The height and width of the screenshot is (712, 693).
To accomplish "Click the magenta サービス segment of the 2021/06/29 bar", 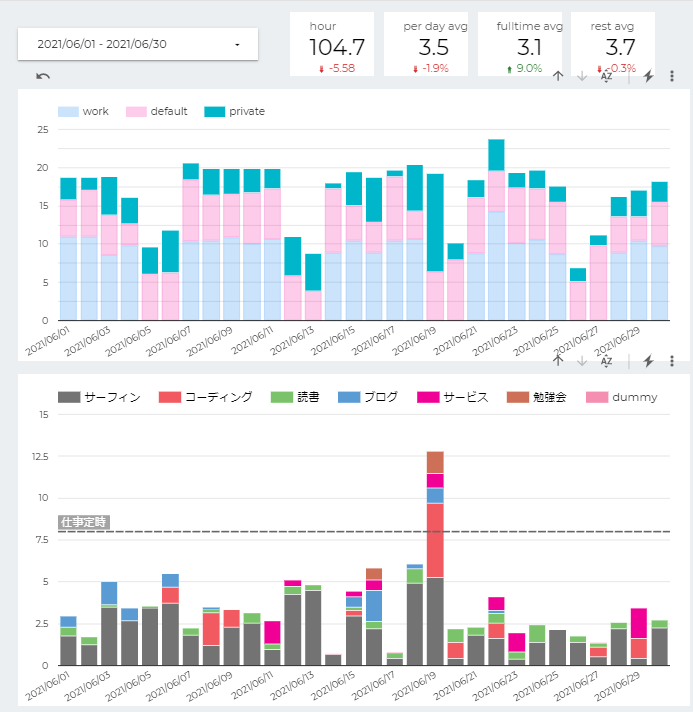I will (x=639, y=623).
